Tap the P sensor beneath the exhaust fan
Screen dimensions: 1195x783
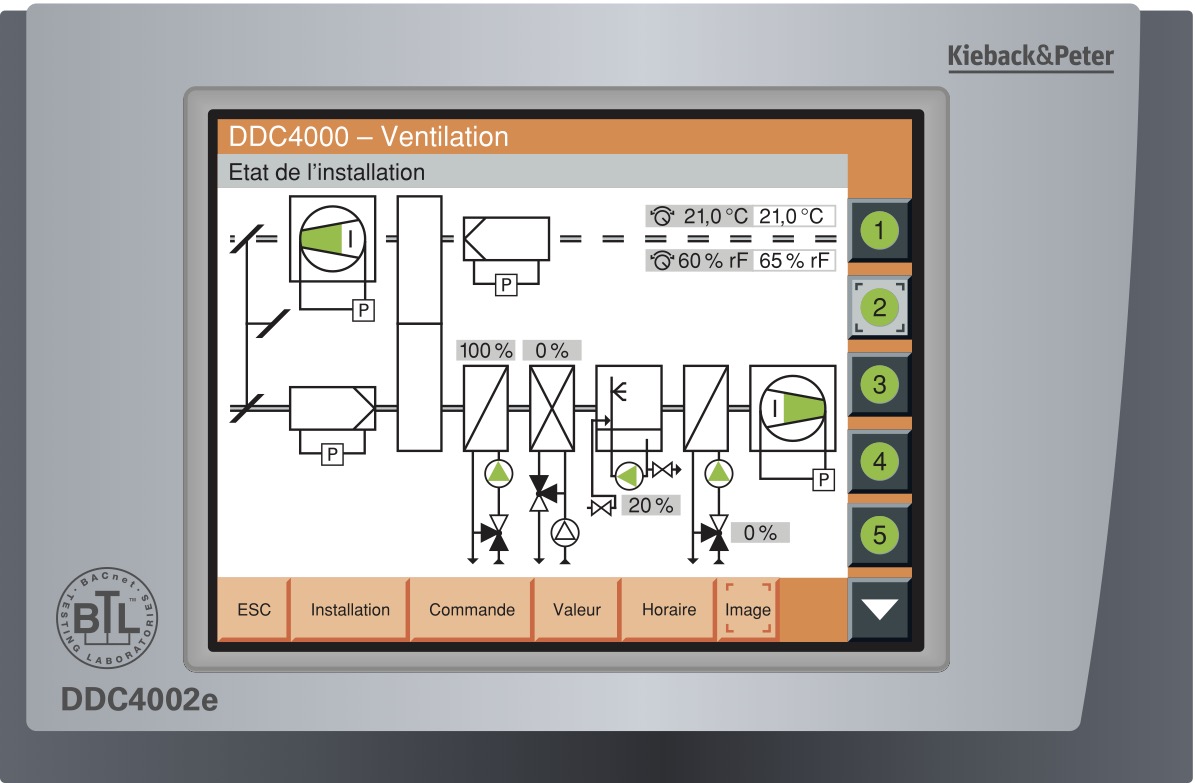(364, 310)
